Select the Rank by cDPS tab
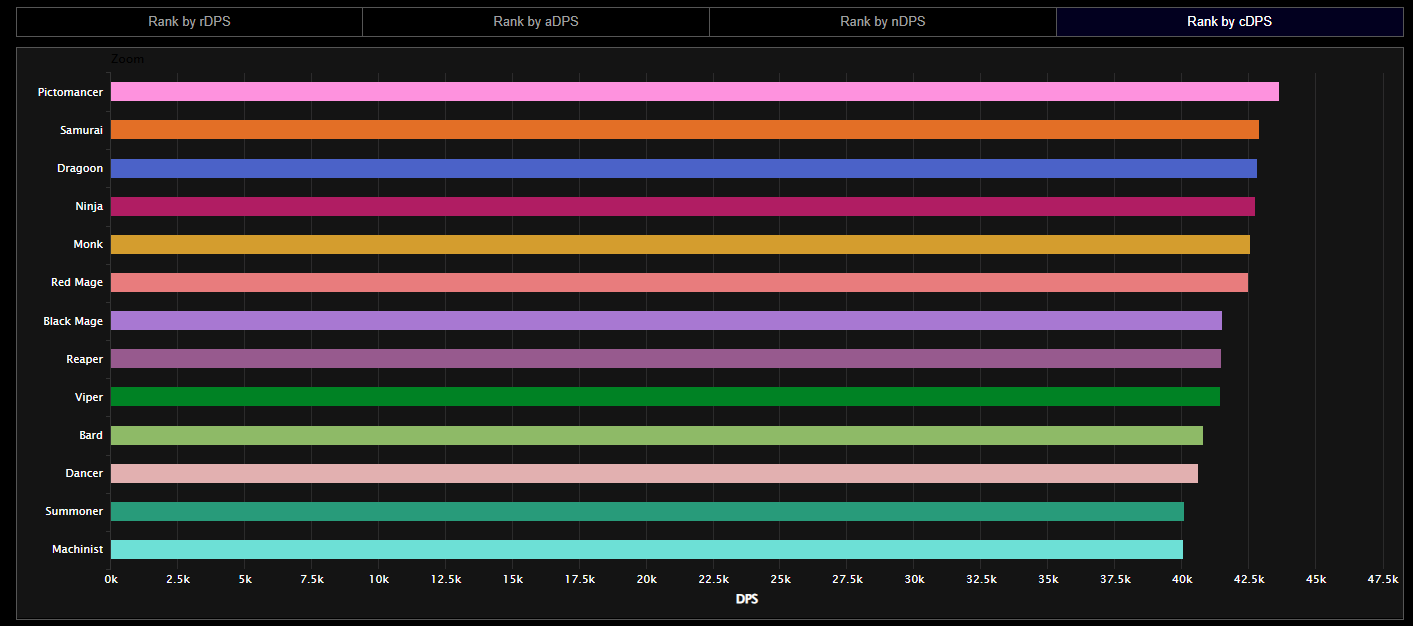Viewport: 1413px width, 626px height. [1230, 21]
